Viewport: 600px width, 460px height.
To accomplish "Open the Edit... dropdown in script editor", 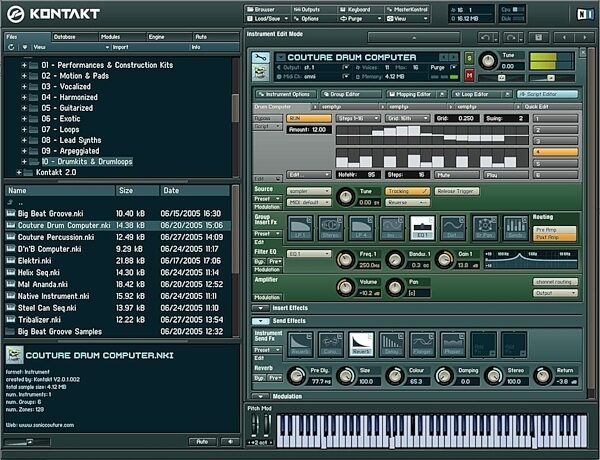I will [309, 175].
